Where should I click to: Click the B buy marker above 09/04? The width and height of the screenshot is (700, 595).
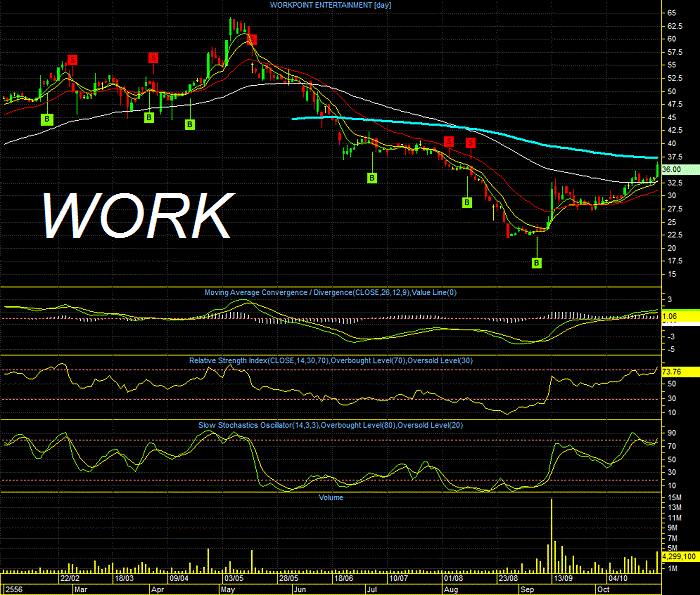(x=190, y=124)
